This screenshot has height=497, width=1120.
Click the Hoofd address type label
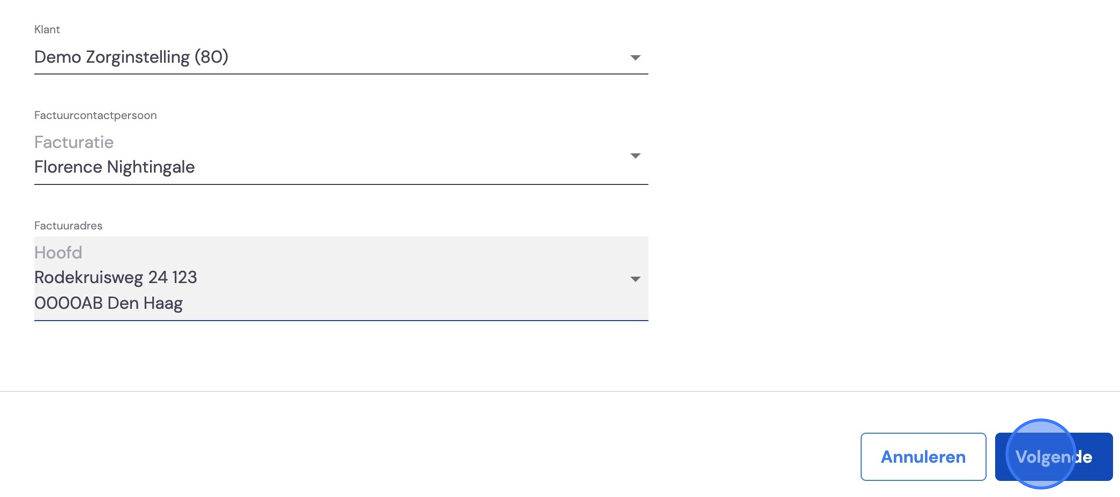point(58,252)
